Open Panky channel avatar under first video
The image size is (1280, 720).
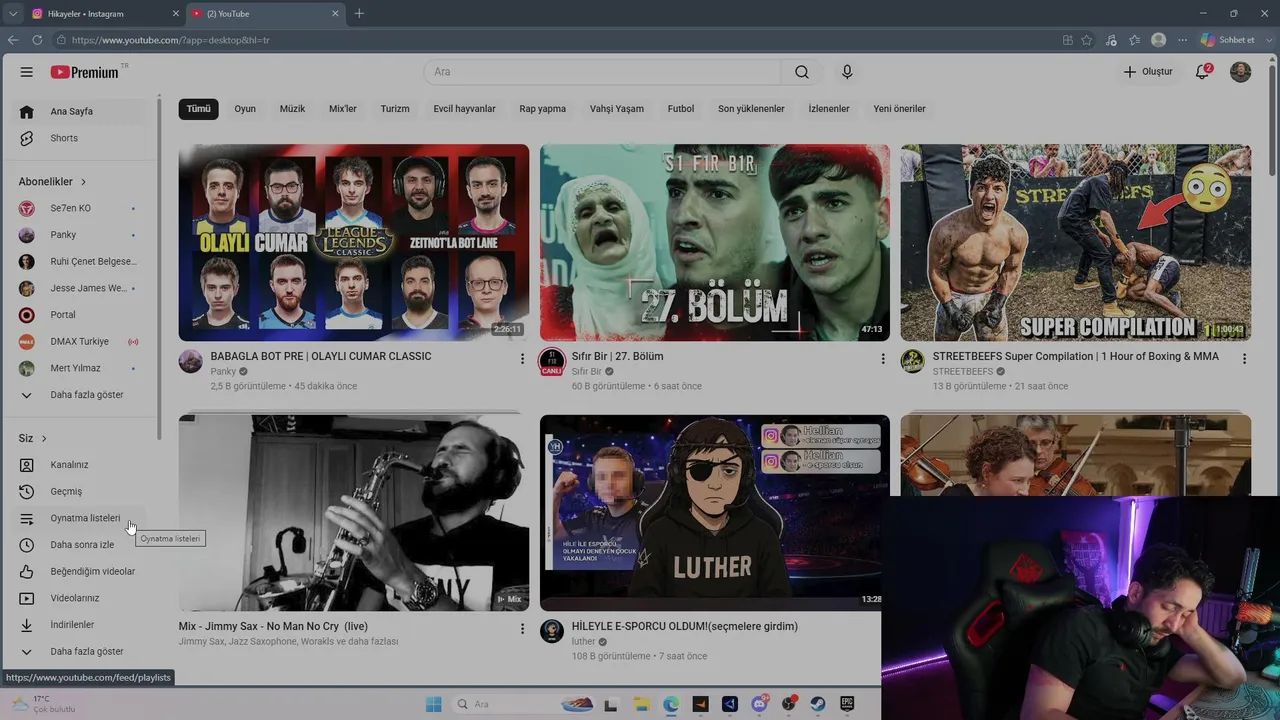tap(191, 361)
